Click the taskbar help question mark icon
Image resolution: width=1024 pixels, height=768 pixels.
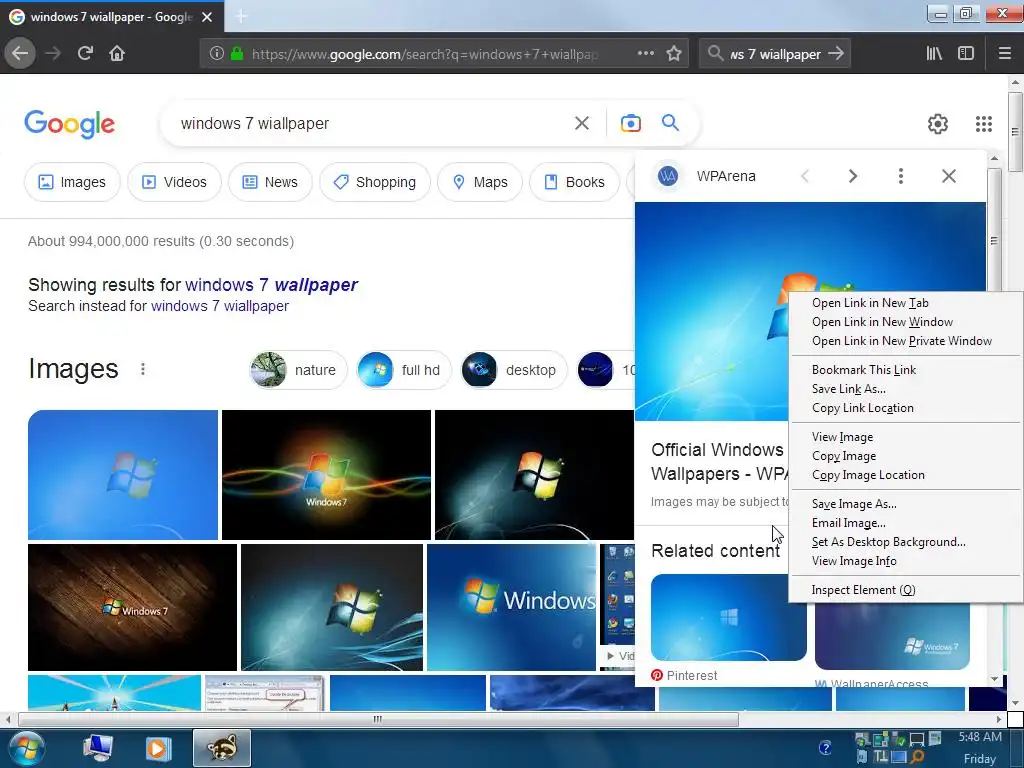coord(825,748)
